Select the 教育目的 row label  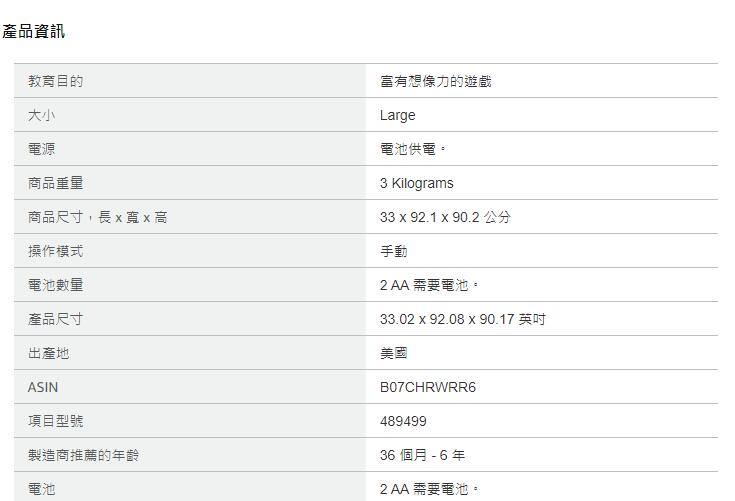pyautogui.click(x=56, y=81)
